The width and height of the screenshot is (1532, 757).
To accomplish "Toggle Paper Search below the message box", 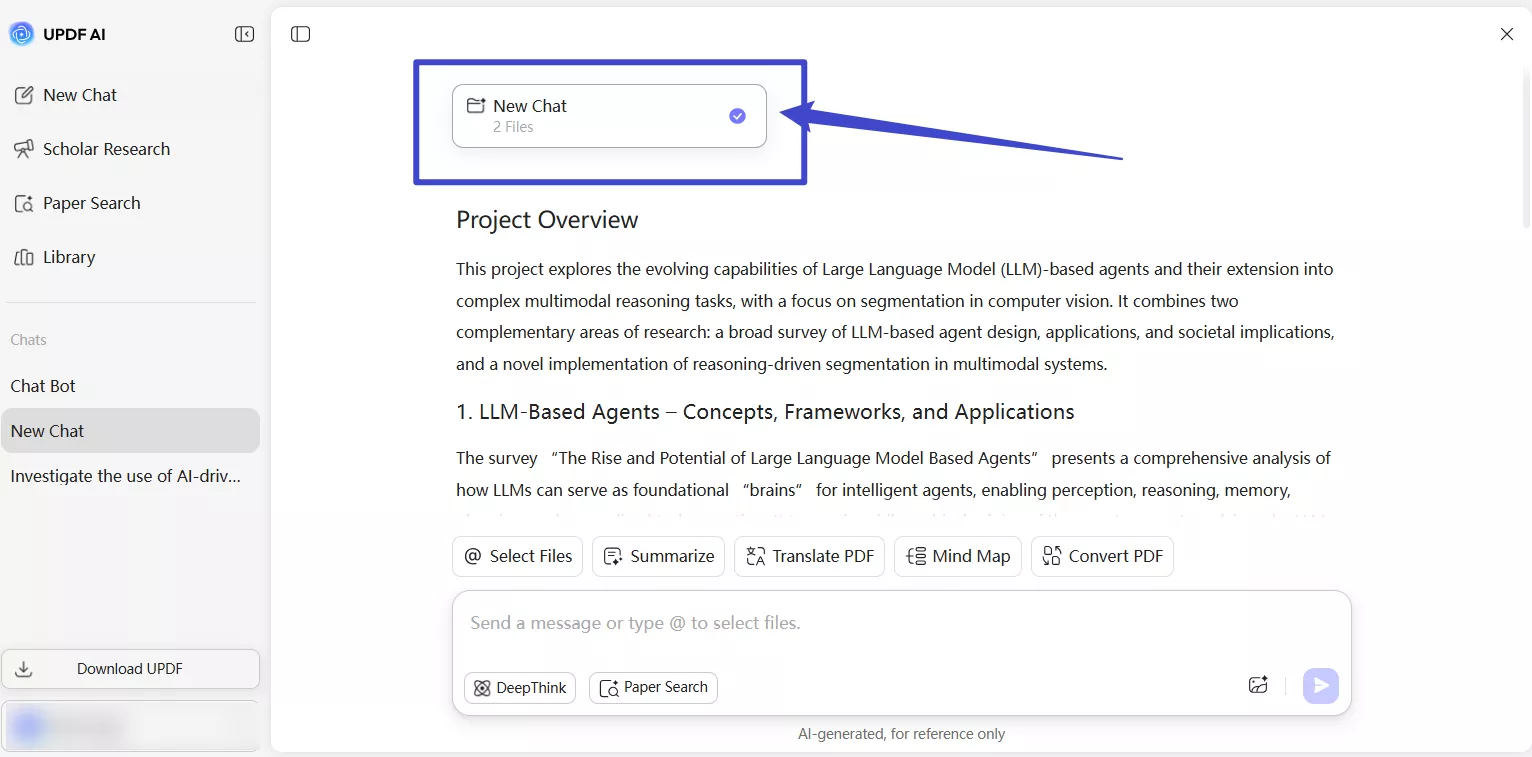I will [x=653, y=688].
